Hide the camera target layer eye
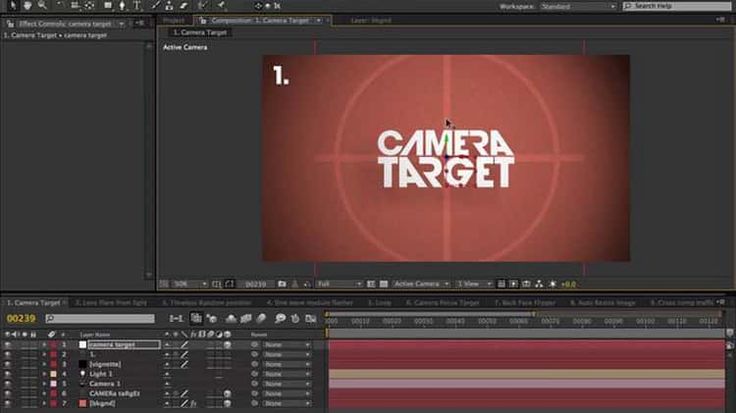 8,344
